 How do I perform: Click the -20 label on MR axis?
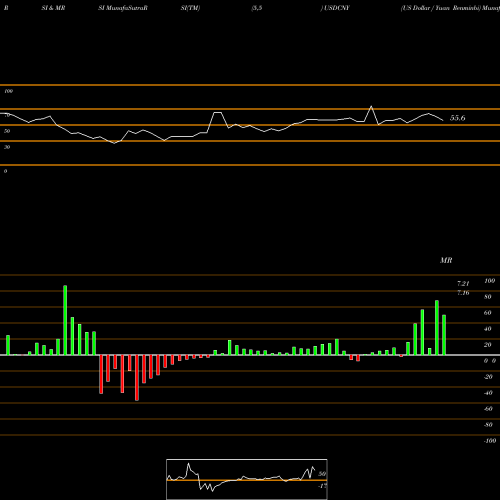tap(488, 377)
